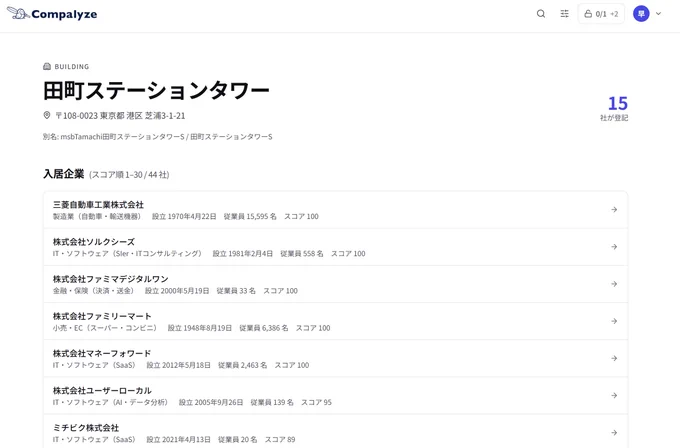Click 従業員 6,386 名 value
This screenshot has height=448, width=680.
pos(264,328)
